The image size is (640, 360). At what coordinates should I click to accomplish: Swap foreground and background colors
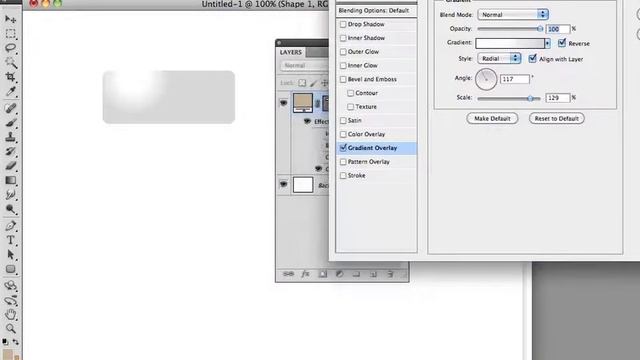point(16,342)
